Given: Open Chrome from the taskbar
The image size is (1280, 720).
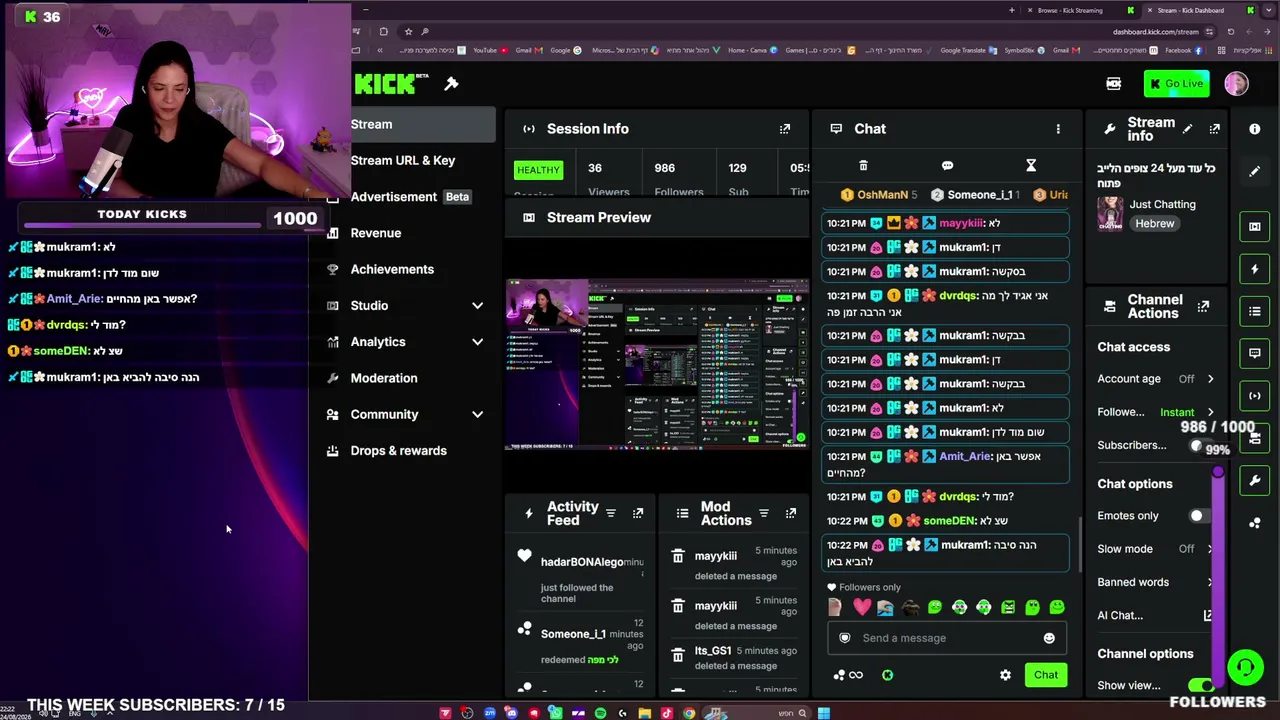Looking at the screenshot, I should pyautogui.click(x=689, y=713).
